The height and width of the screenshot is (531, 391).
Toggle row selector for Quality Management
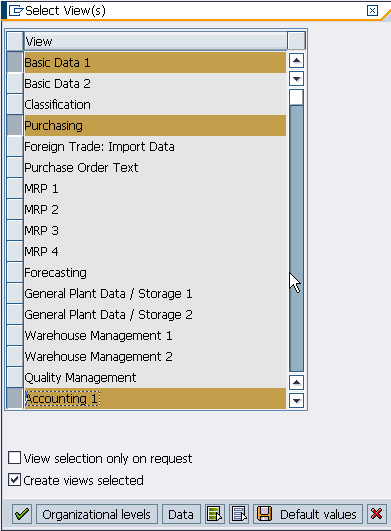pos(15,377)
